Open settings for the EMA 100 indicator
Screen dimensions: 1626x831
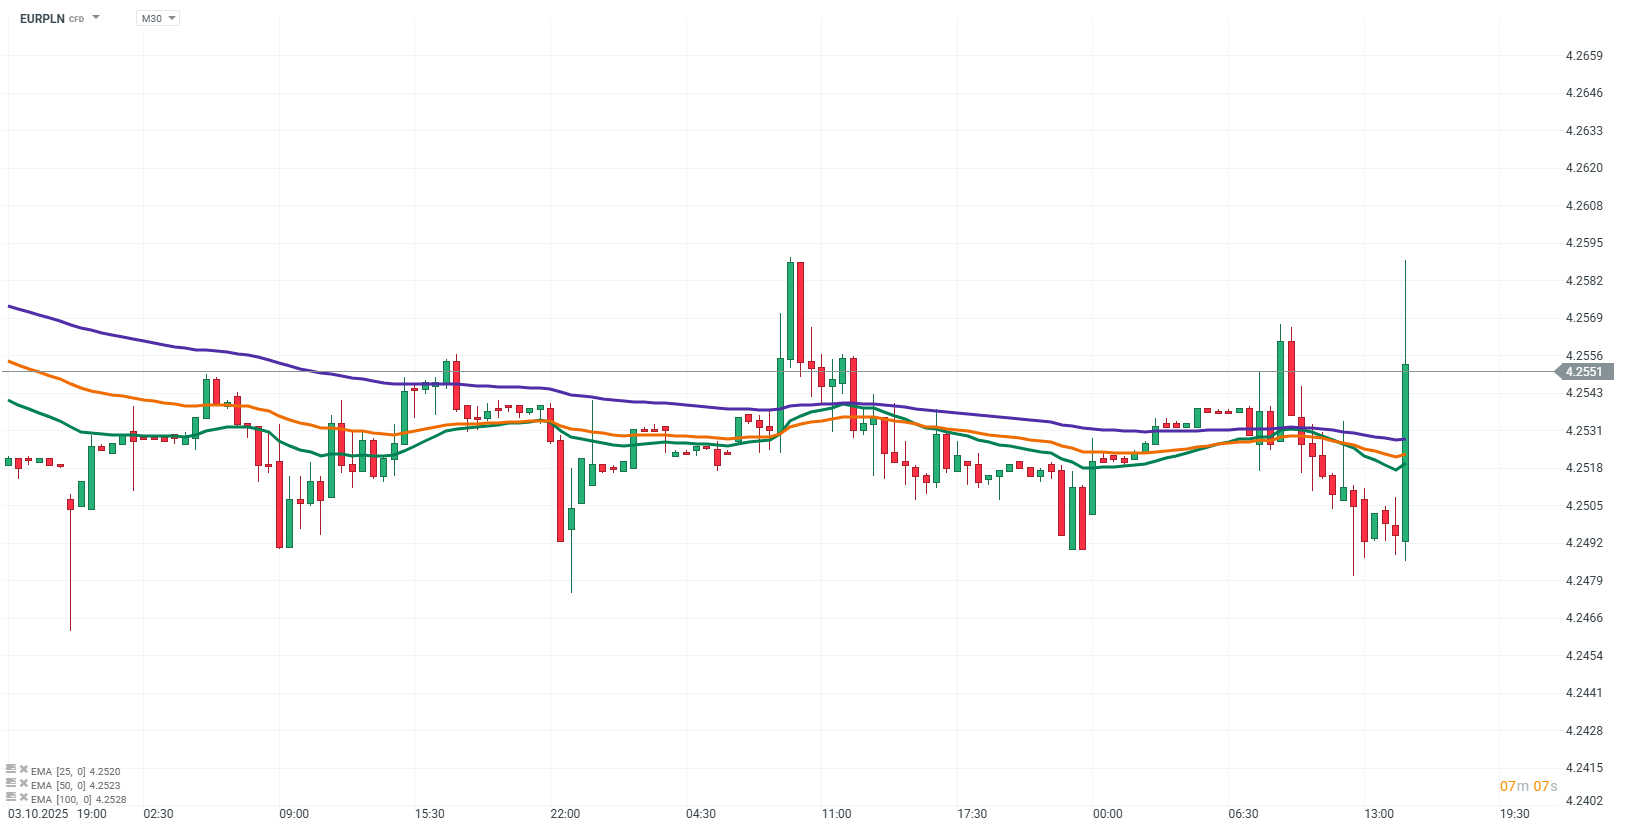coord(11,797)
